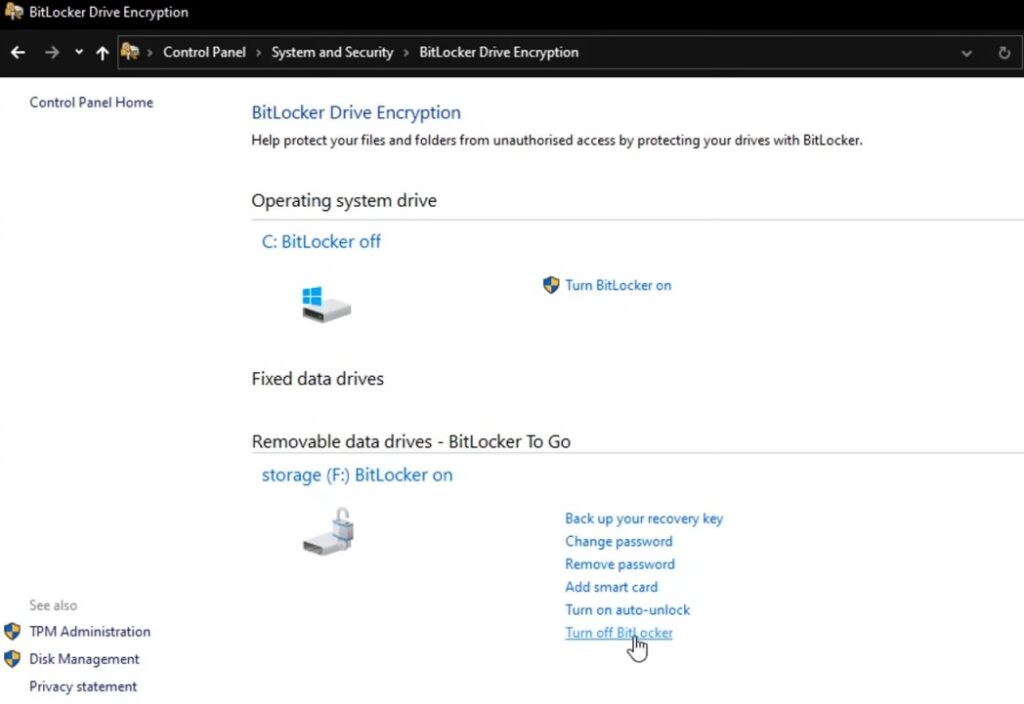This screenshot has width=1024, height=704.
Task: Select System and Security breadcrumb
Action: (332, 52)
